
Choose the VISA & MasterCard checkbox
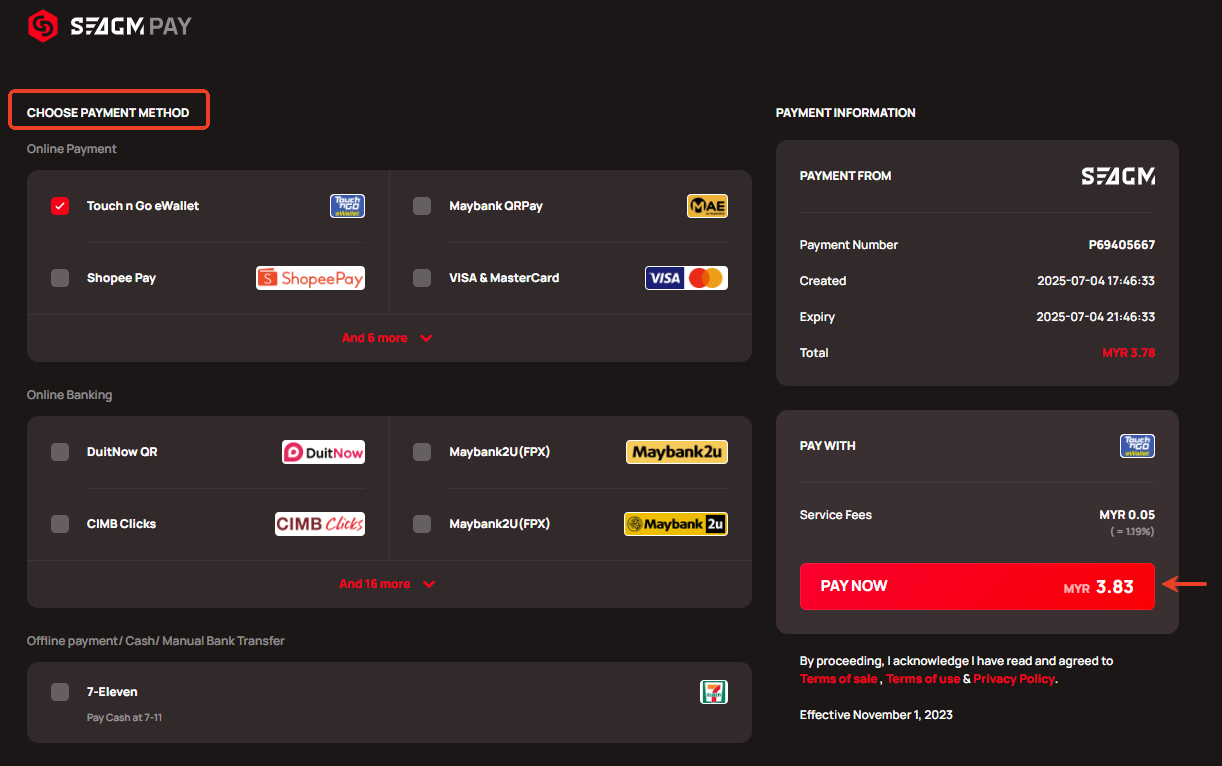pos(422,278)
